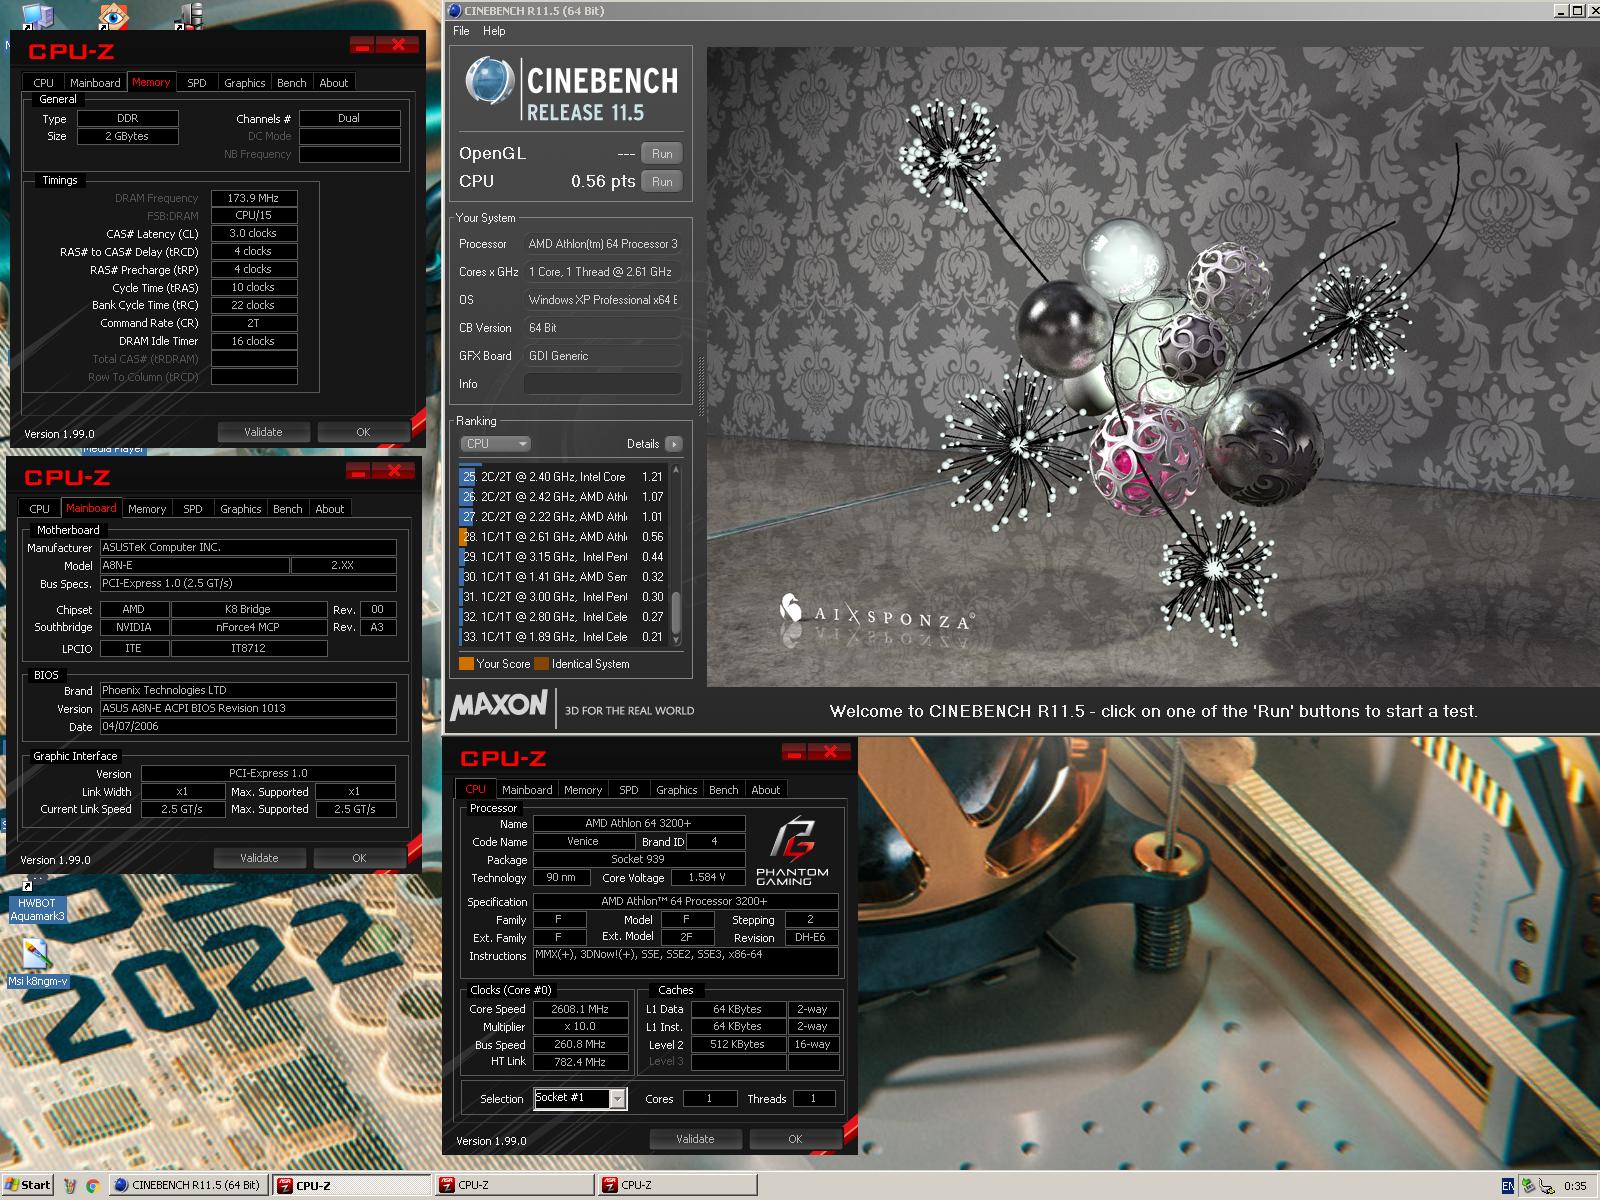Viewport: 1600px width, 1200px height.
Task: Click the network cable tray icon
Action: click(1546, 1185)
